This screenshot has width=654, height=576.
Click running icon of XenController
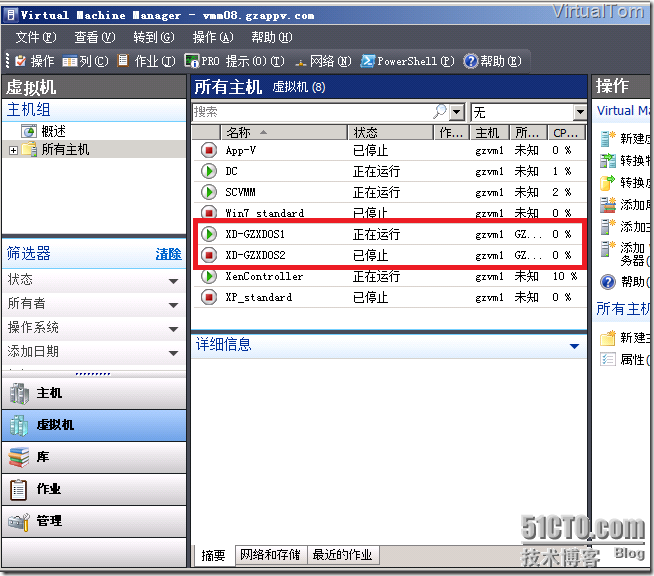tap(209, 276)
